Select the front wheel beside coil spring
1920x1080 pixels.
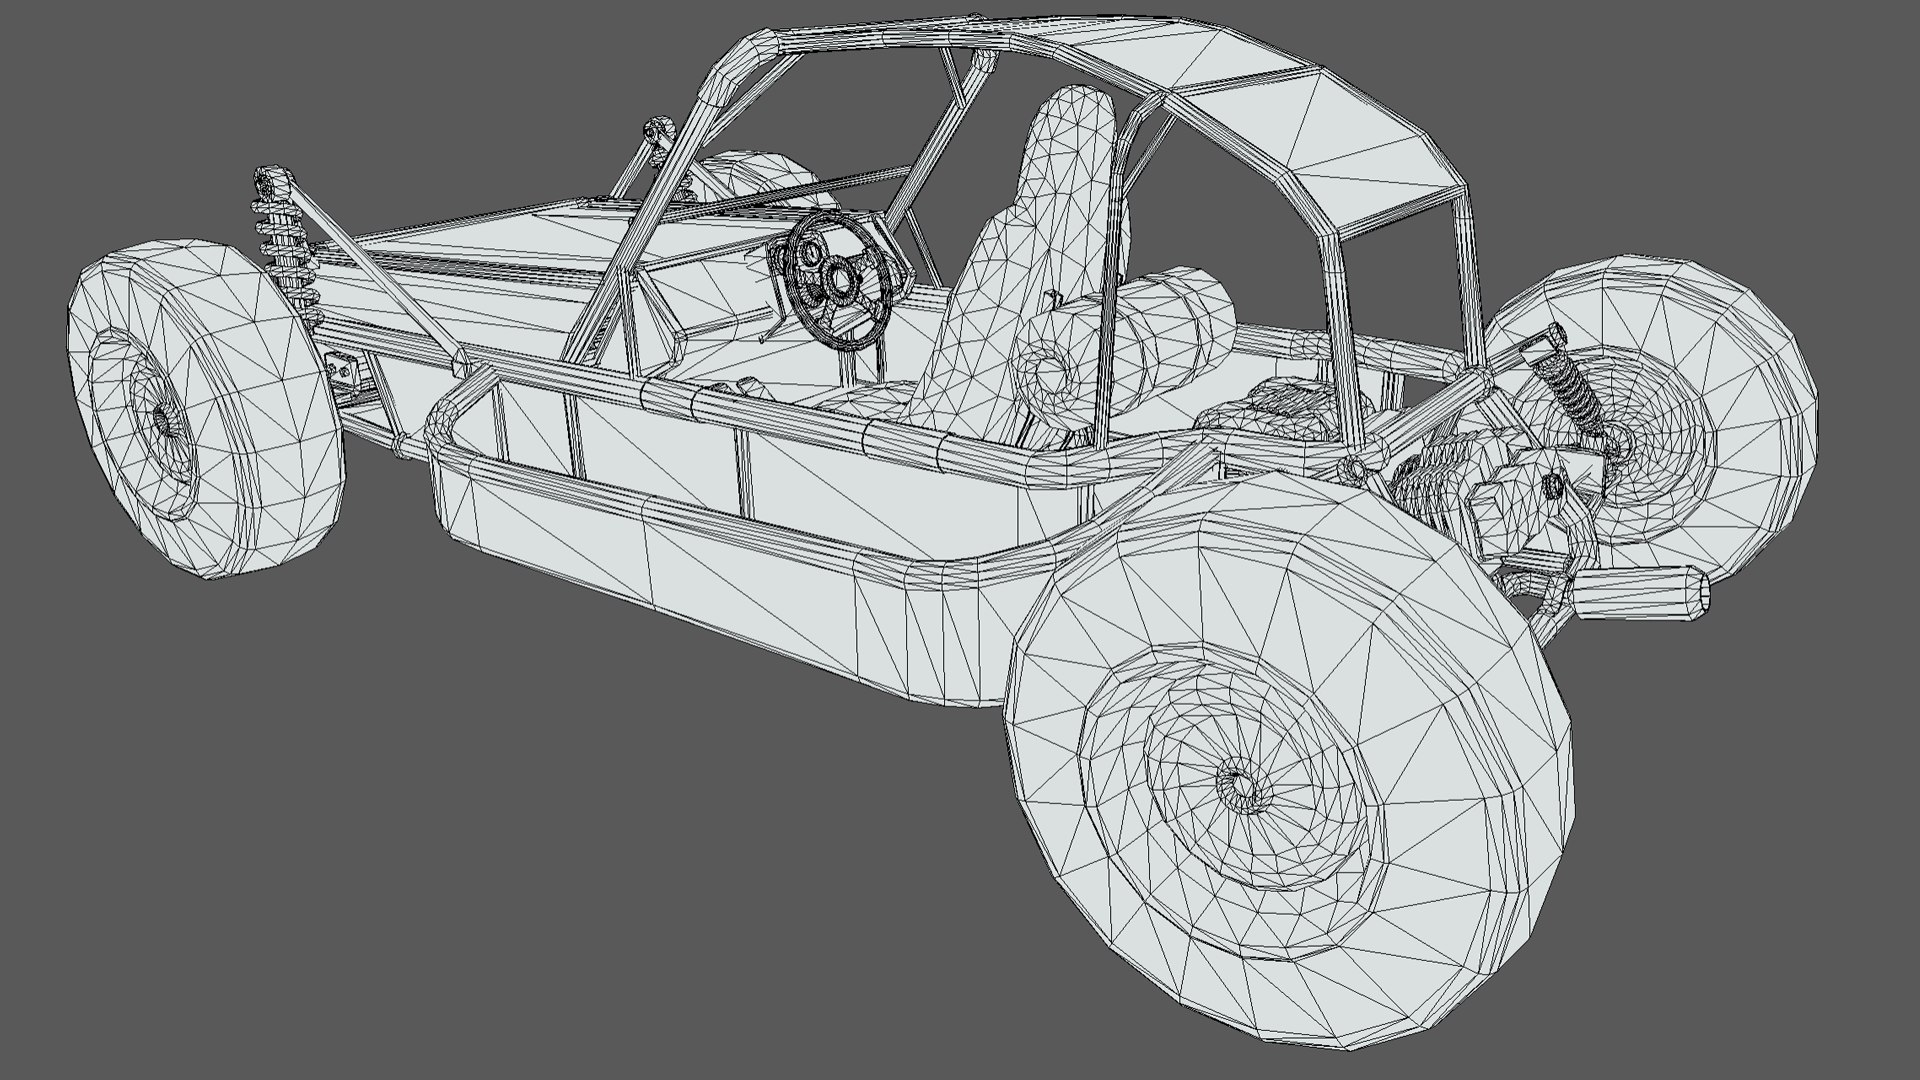tap(207, 409)
